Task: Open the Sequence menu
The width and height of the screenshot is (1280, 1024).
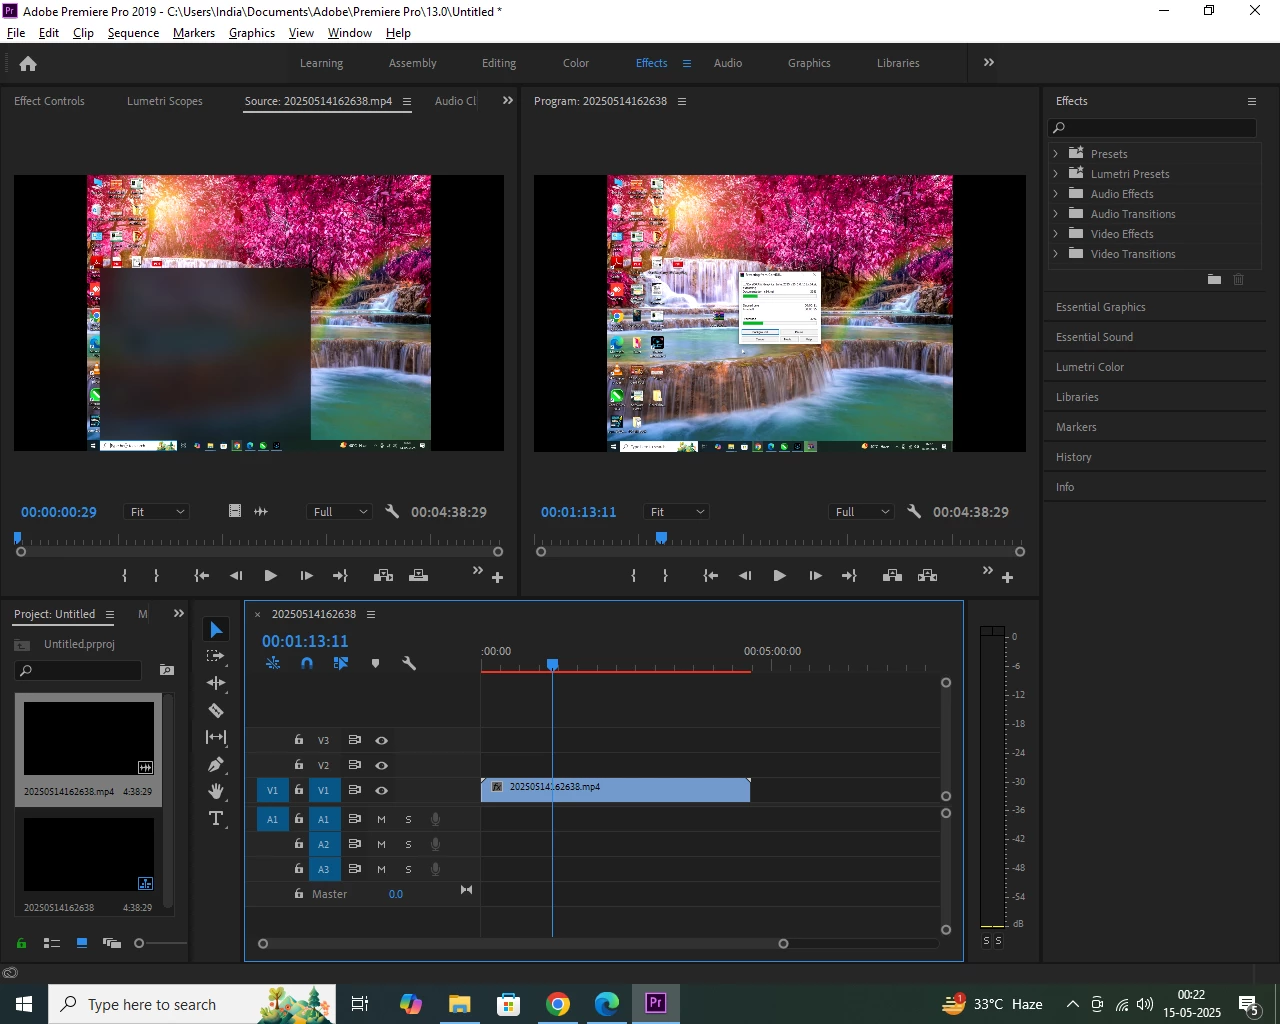Action: 133,33
